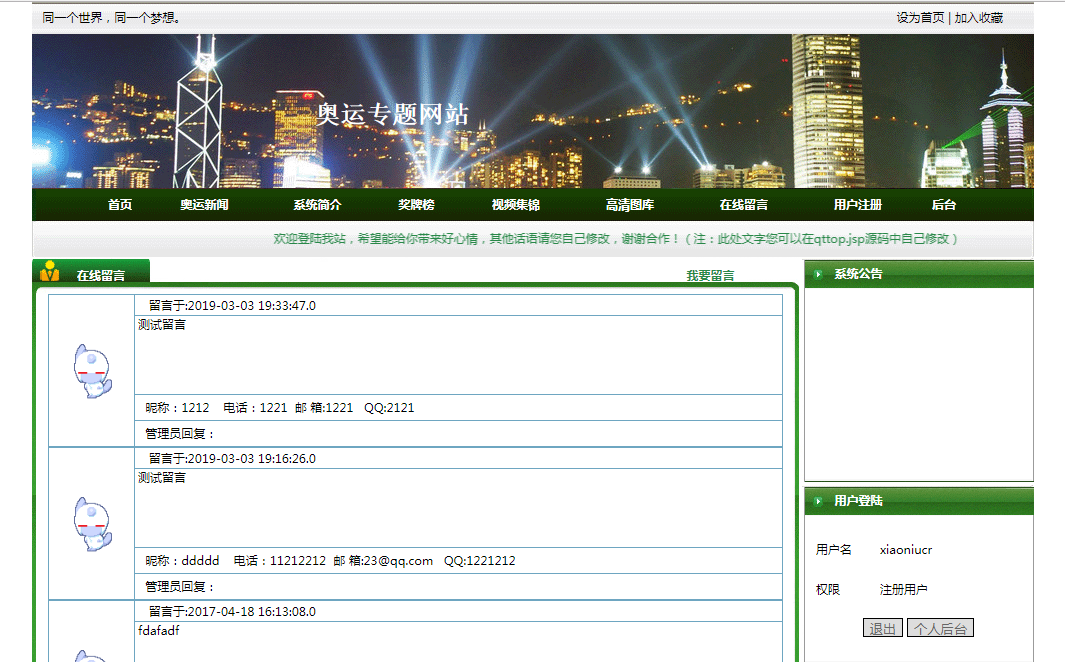Click the 系统公告 panel heading
Image resolution: width=1065 pixels, height=662 pixels.
tap(859, 274)
